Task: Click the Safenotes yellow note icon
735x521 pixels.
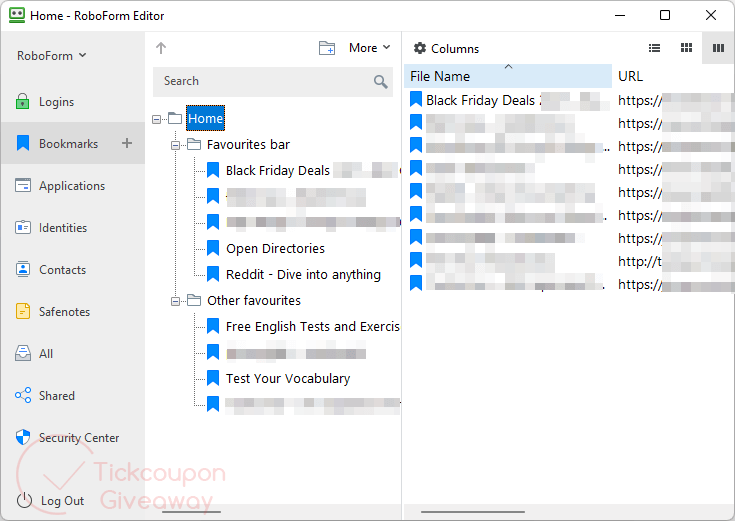Action: (x=23, y=311)
